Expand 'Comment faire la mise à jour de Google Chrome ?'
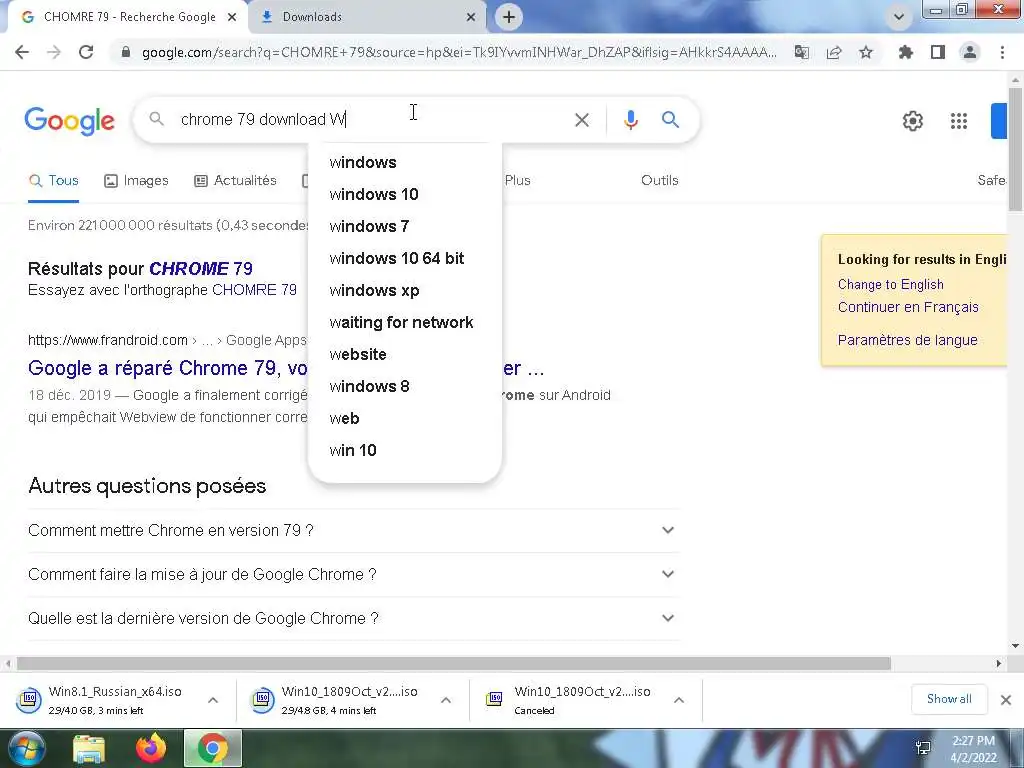Image resolution: width=1024 pixels, height=768 pixels. tap(353, 575)
